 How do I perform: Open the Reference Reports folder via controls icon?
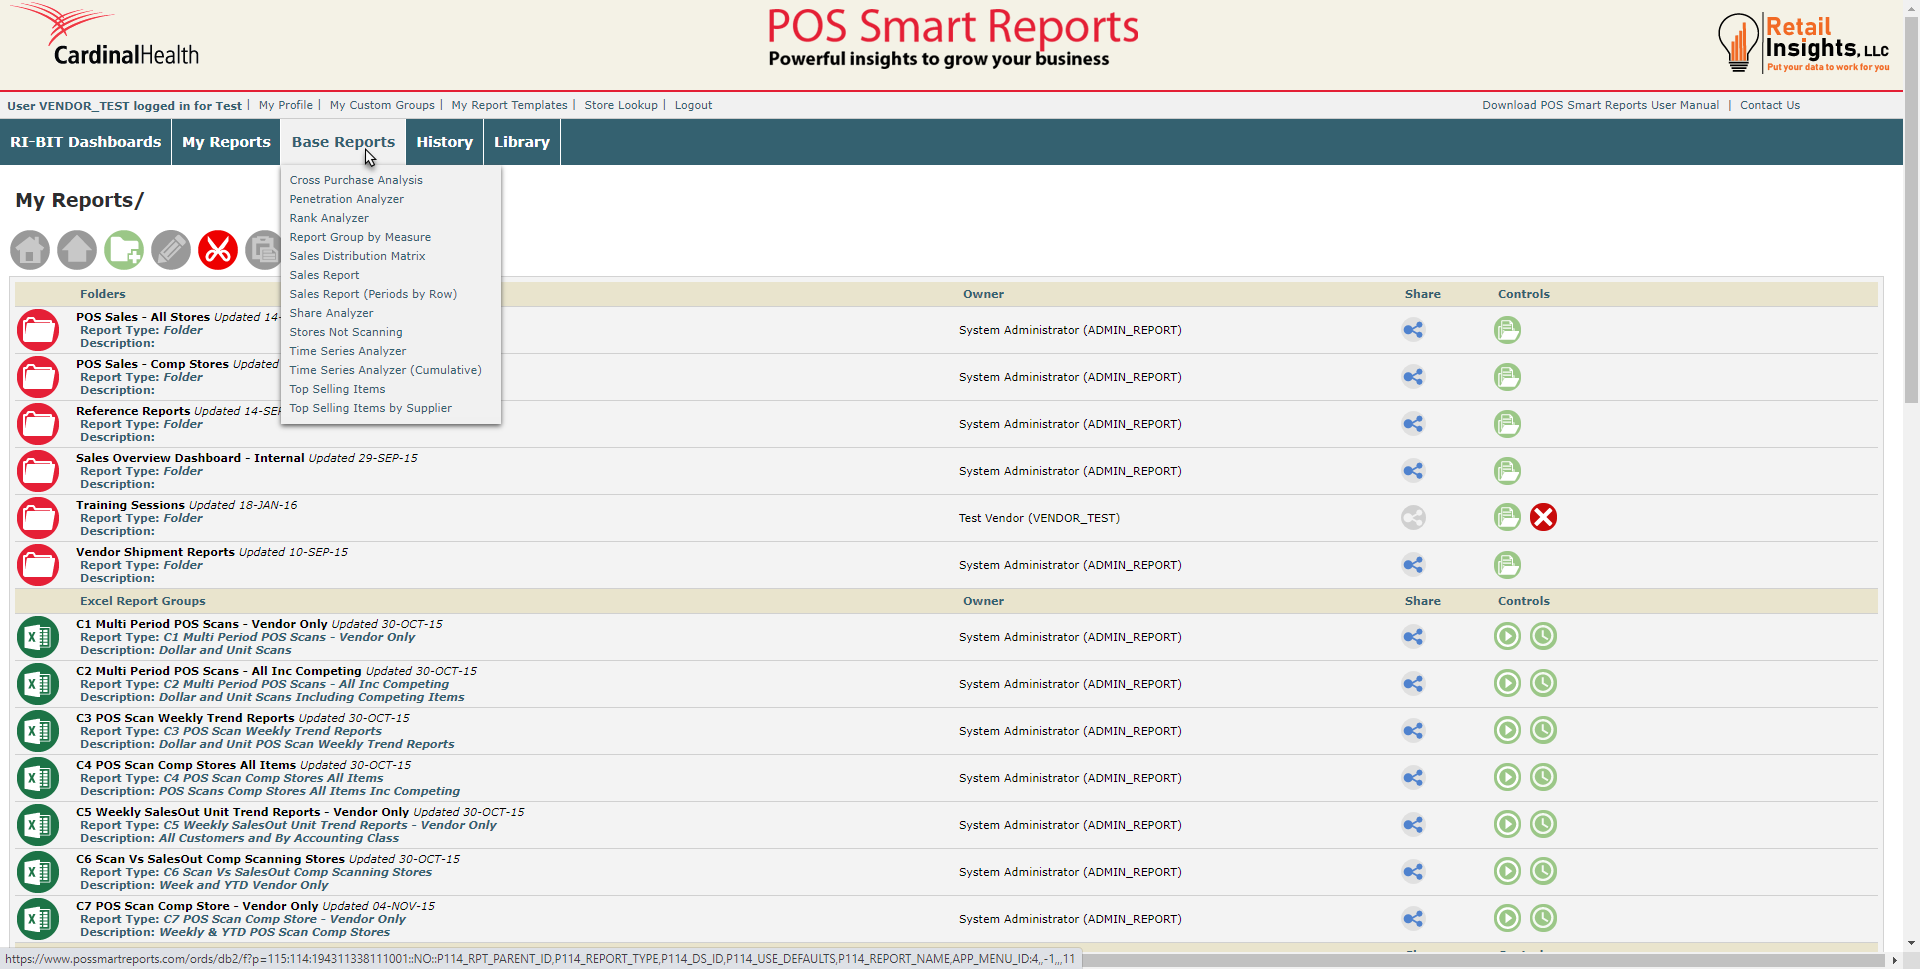pos(1507,424)
